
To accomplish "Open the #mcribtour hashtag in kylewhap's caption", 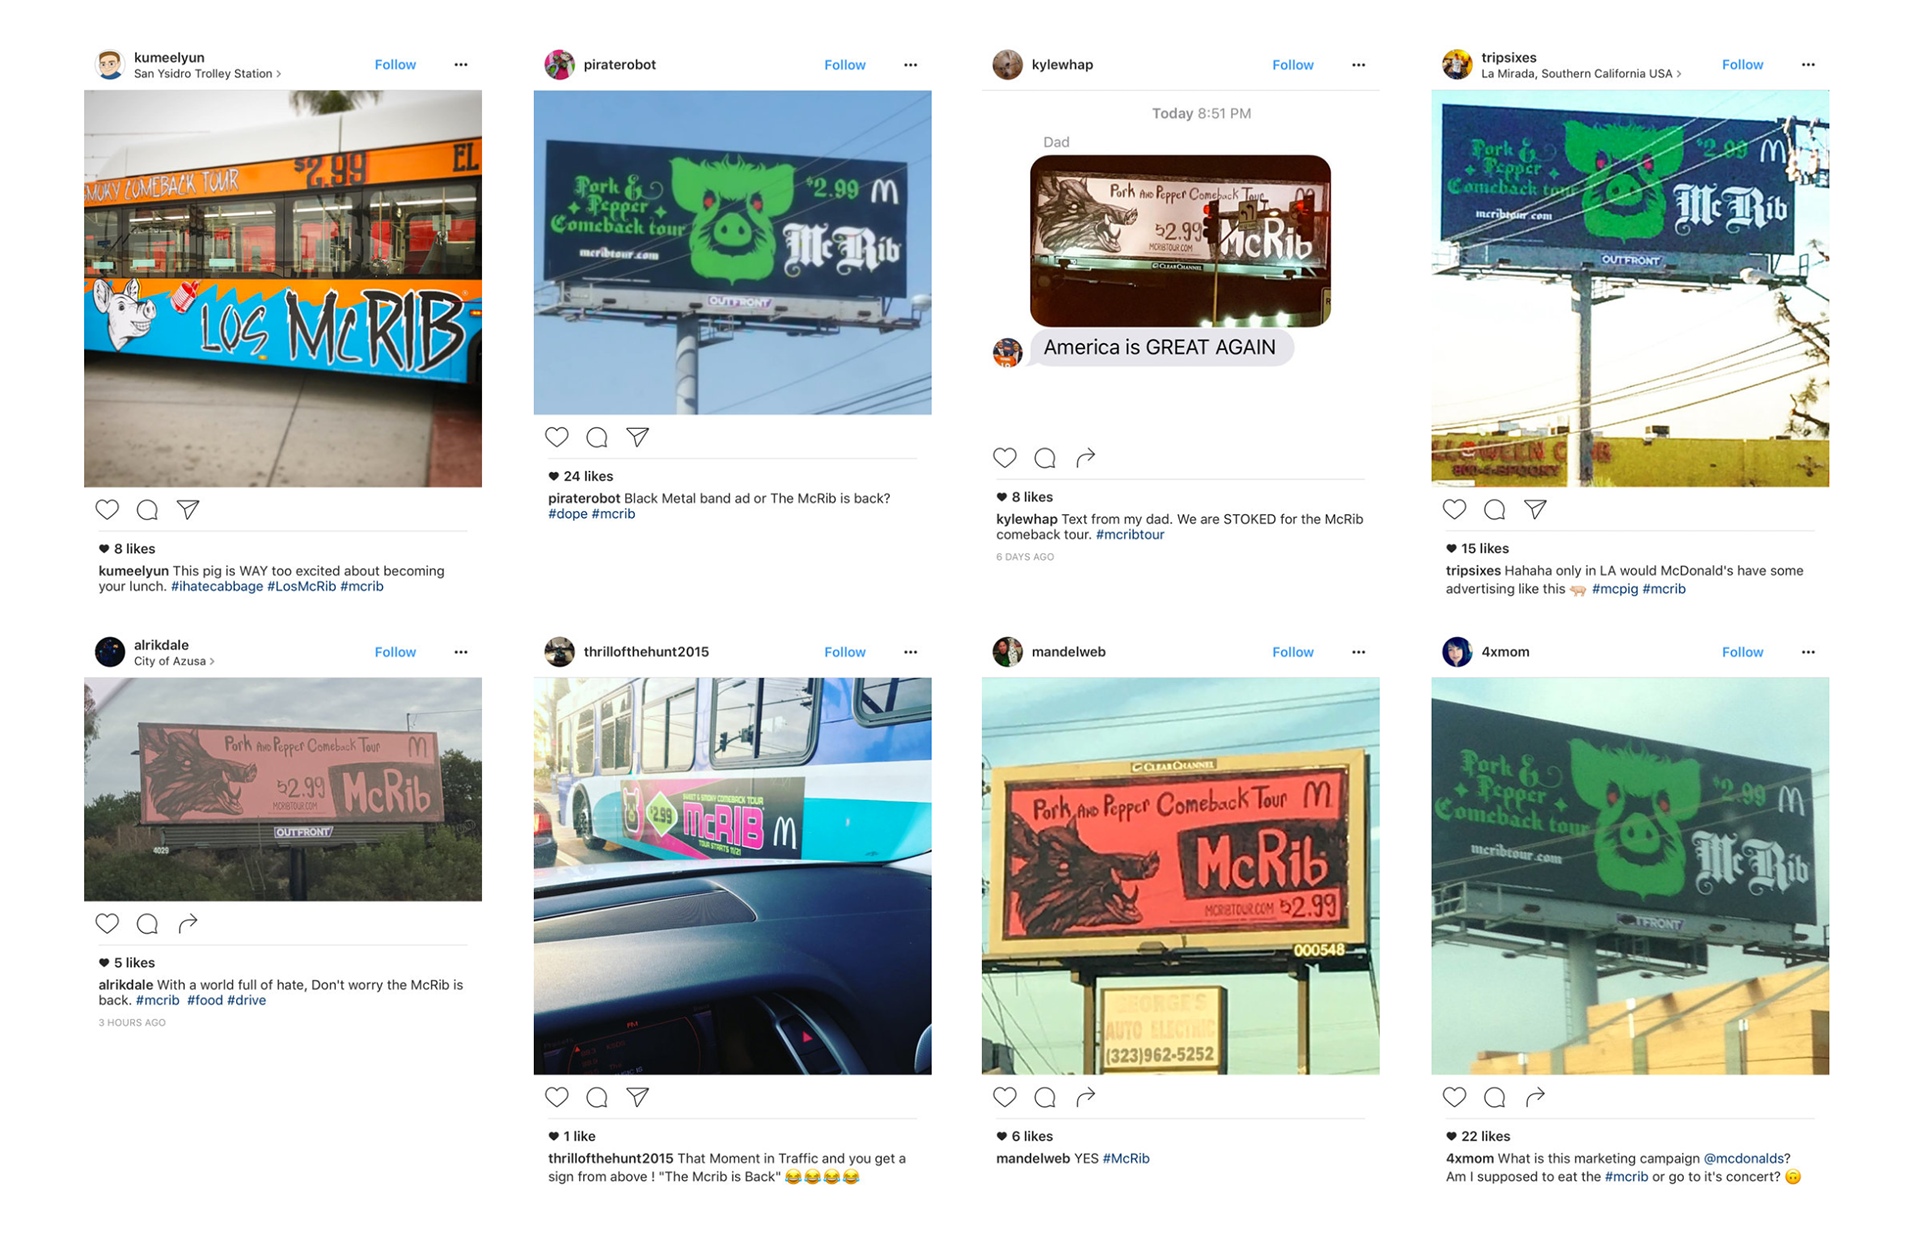I will pyautogui.click(x=1130, y=535).
